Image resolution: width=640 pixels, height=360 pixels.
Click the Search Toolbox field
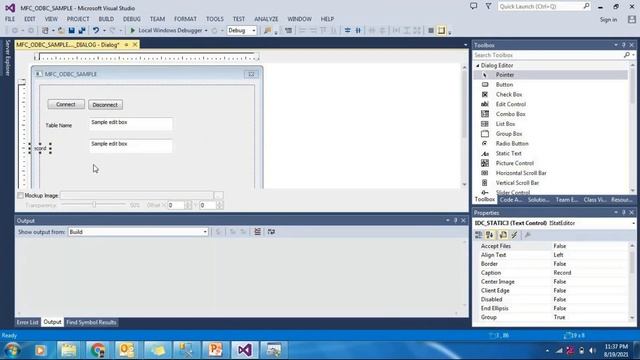pos(554,55)
